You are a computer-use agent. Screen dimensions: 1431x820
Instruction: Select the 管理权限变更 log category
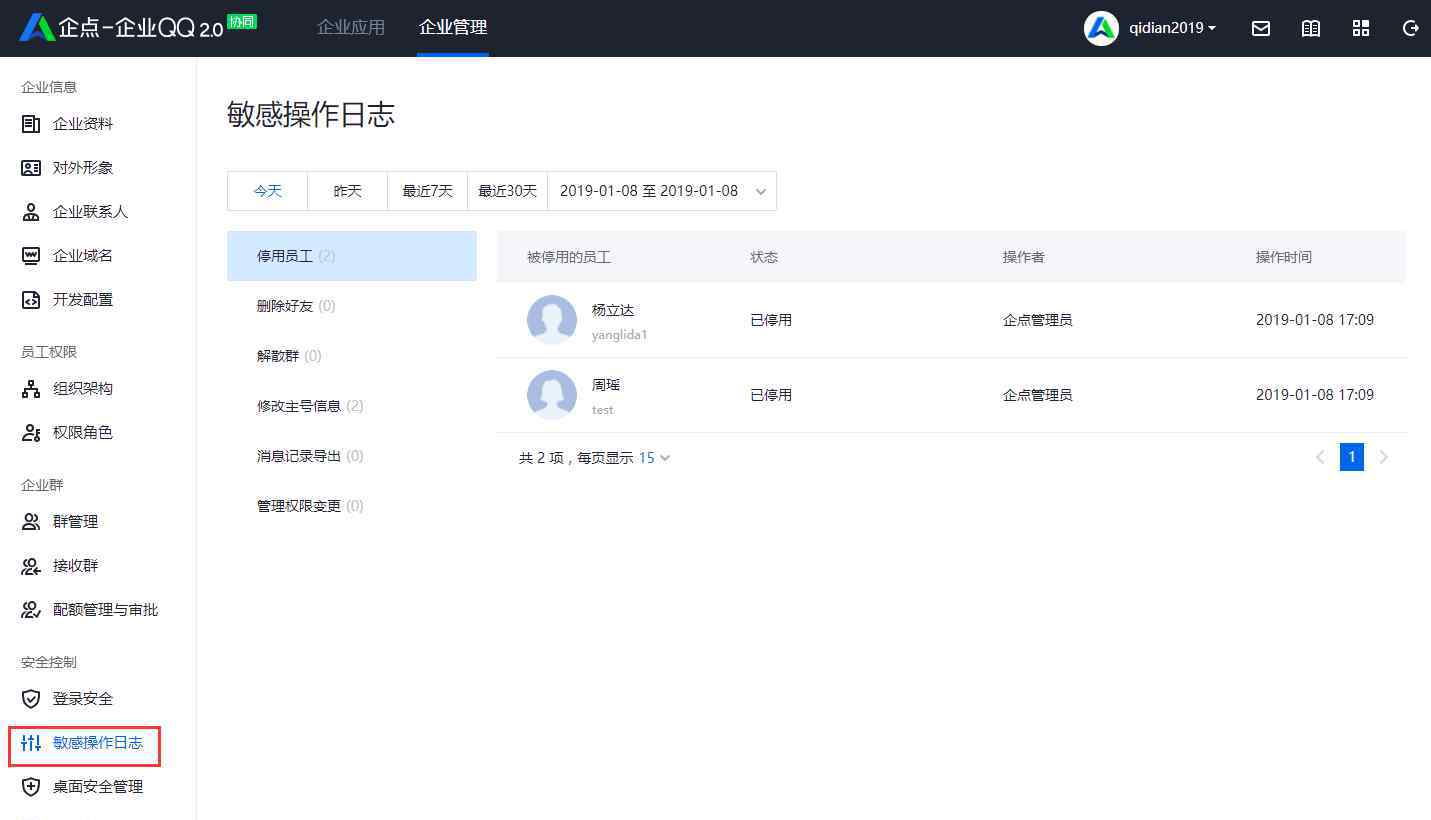352,506
